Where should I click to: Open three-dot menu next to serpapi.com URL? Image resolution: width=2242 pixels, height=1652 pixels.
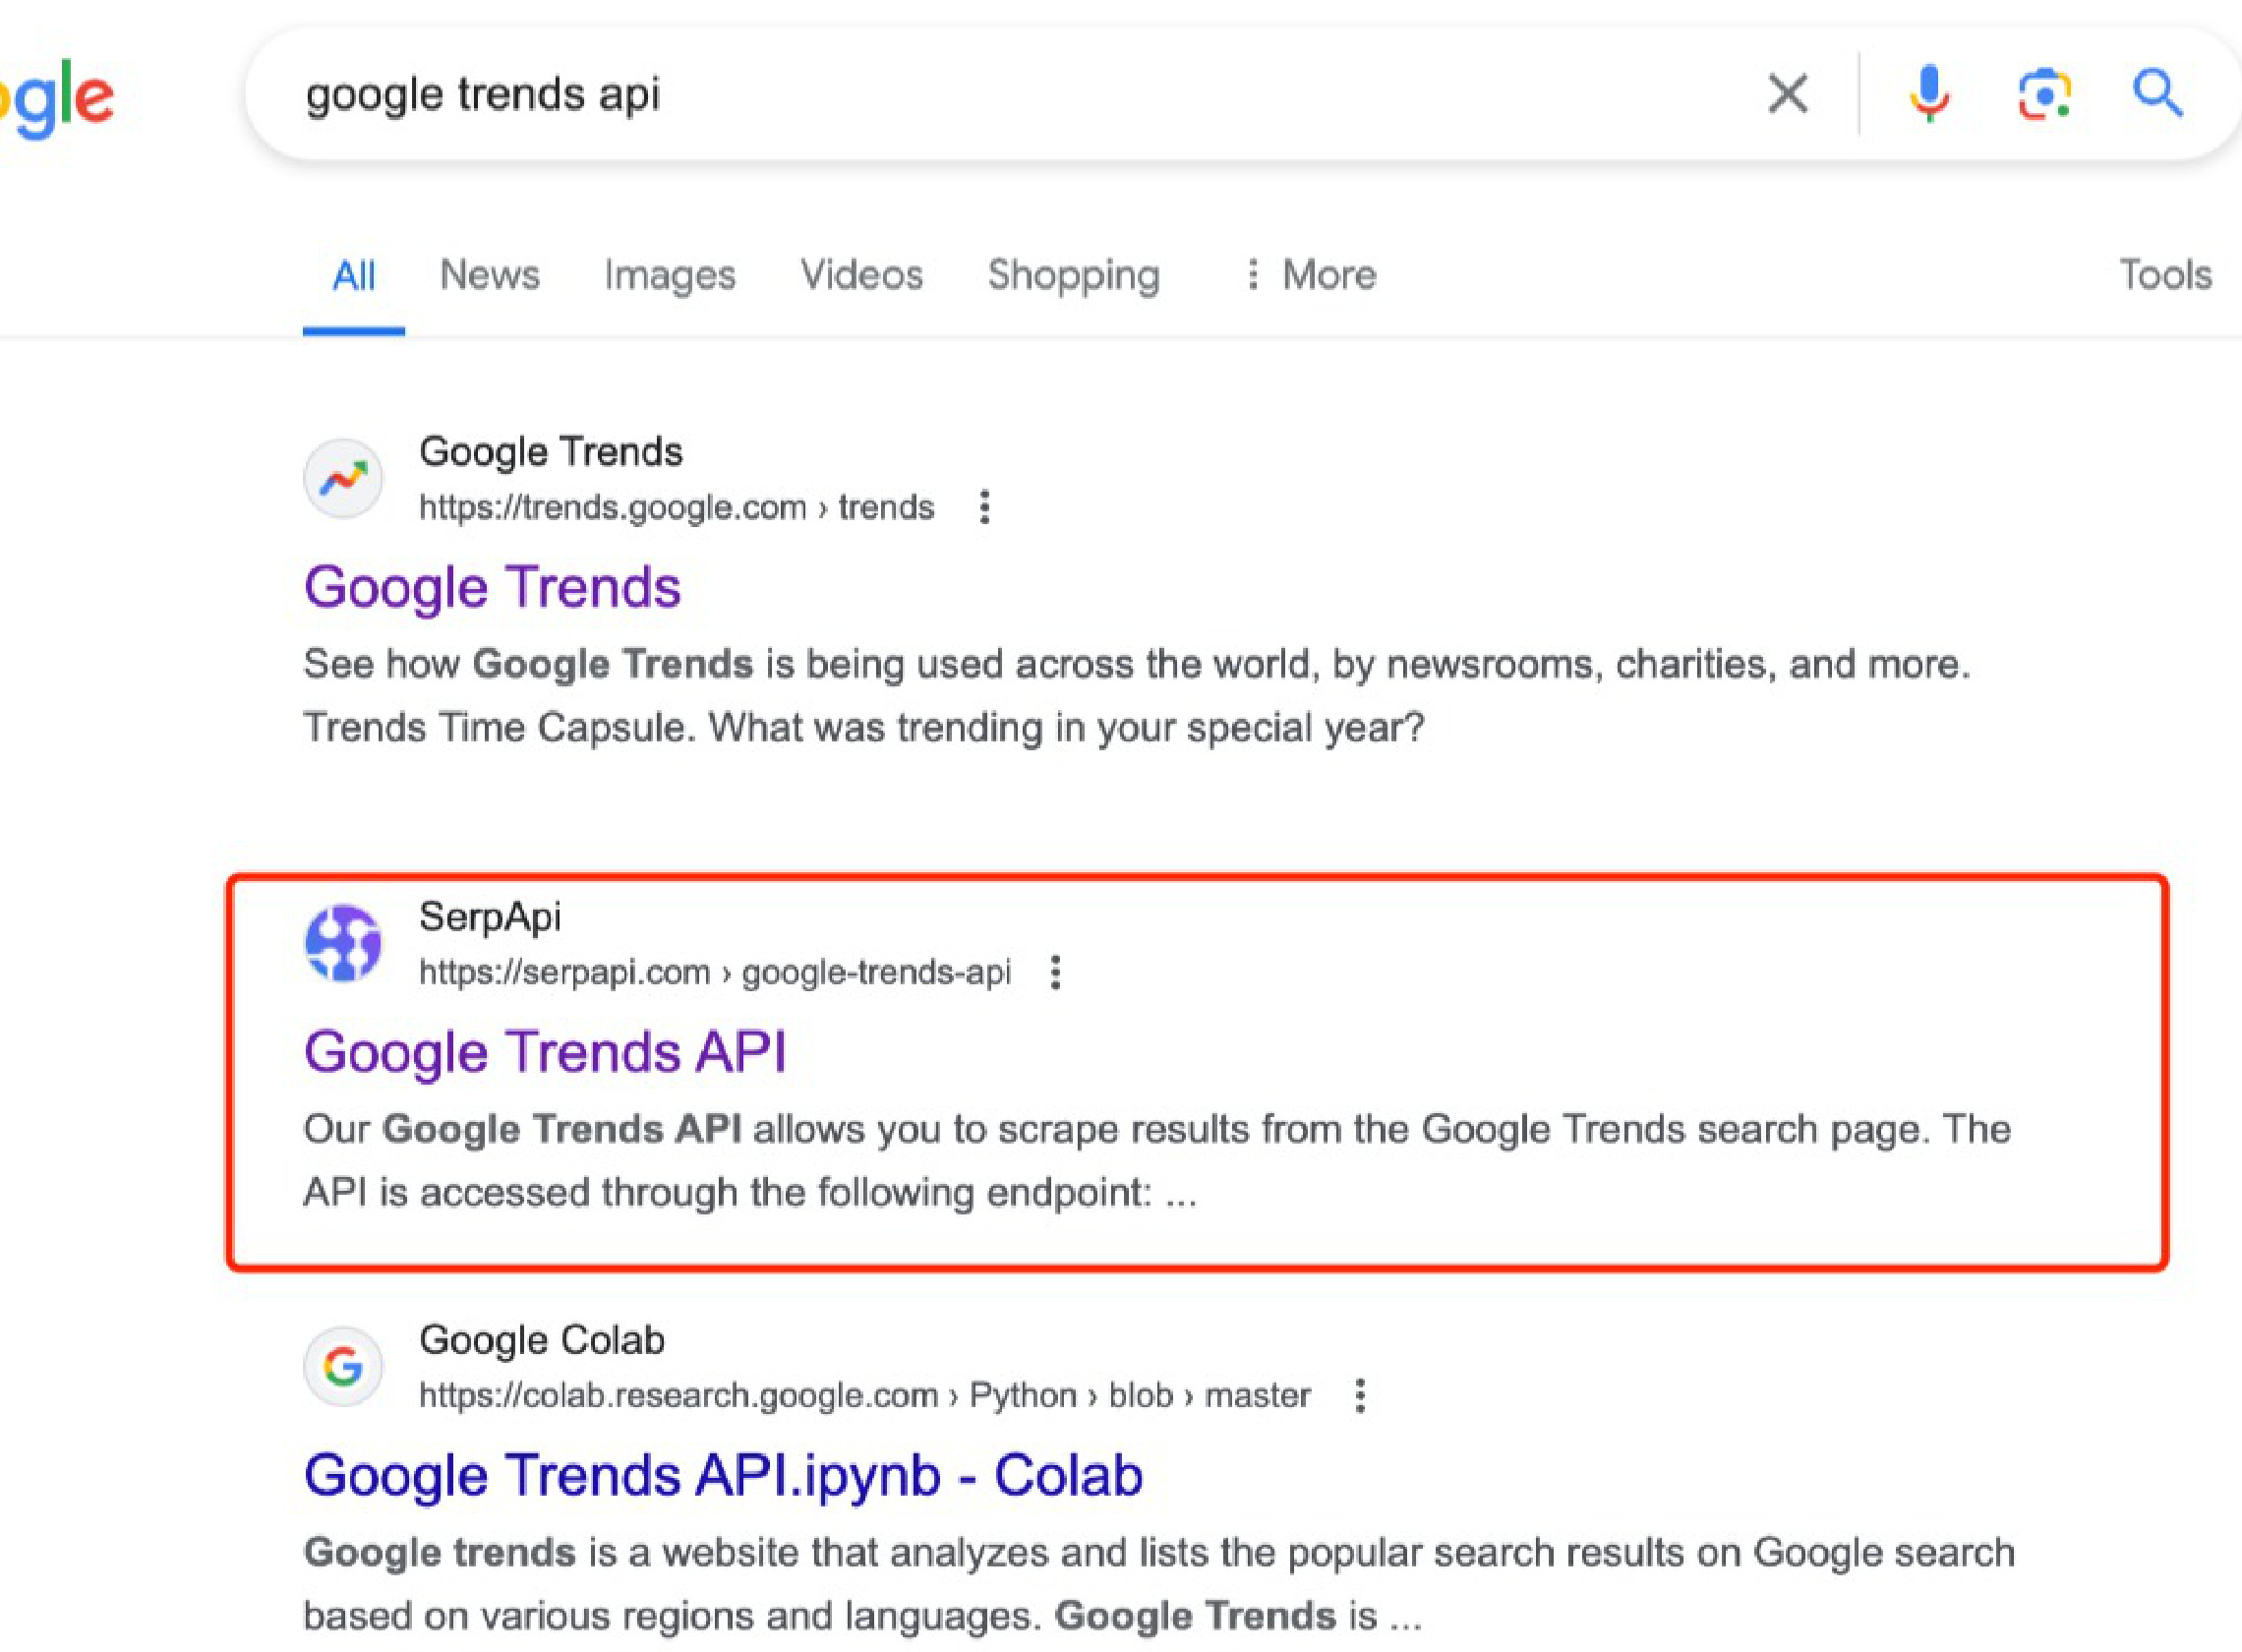(x=1055, y=972)
